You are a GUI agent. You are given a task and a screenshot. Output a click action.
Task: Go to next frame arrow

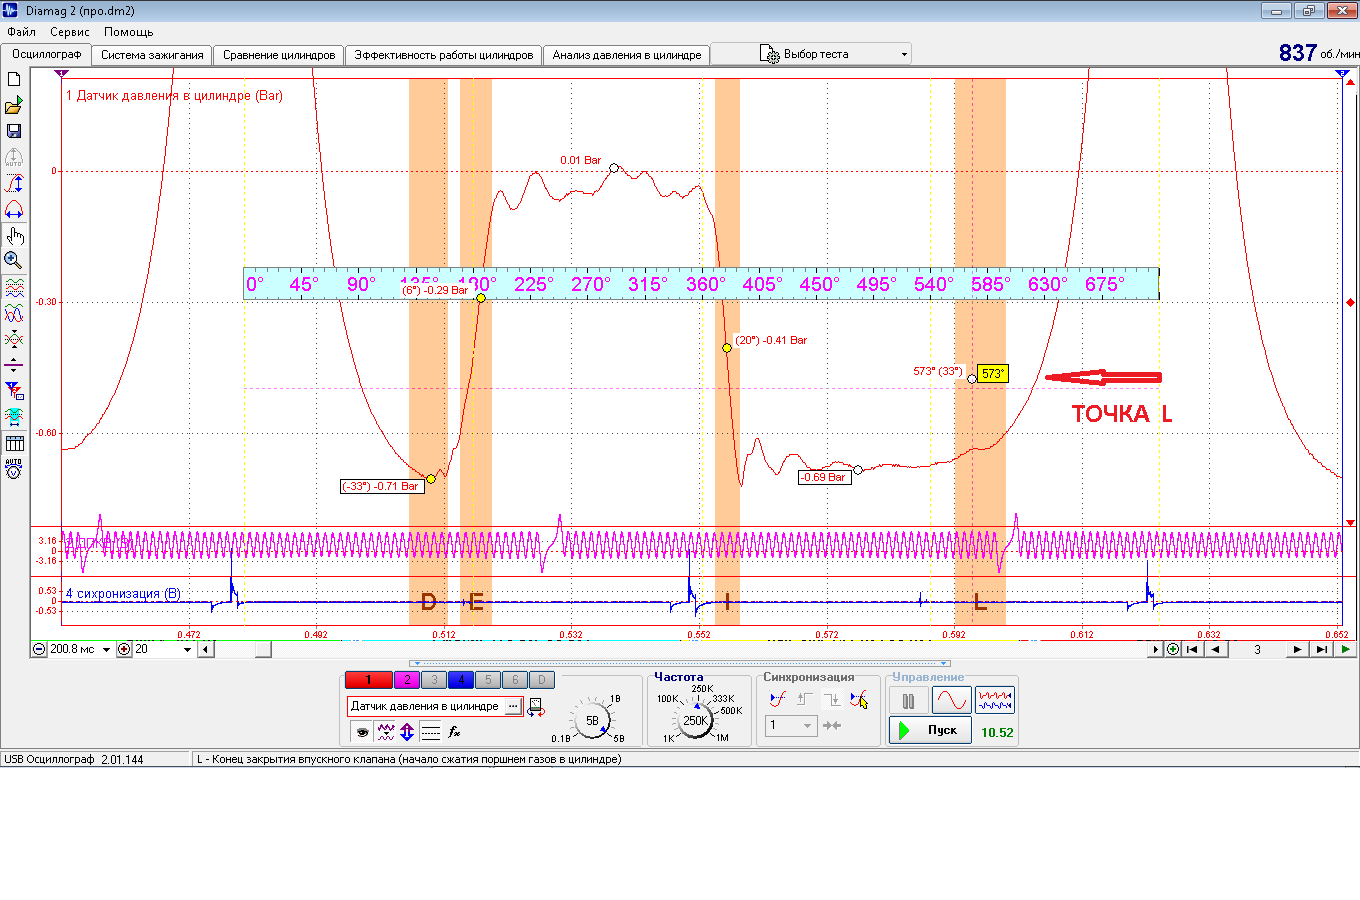(x=1297, y=650)
